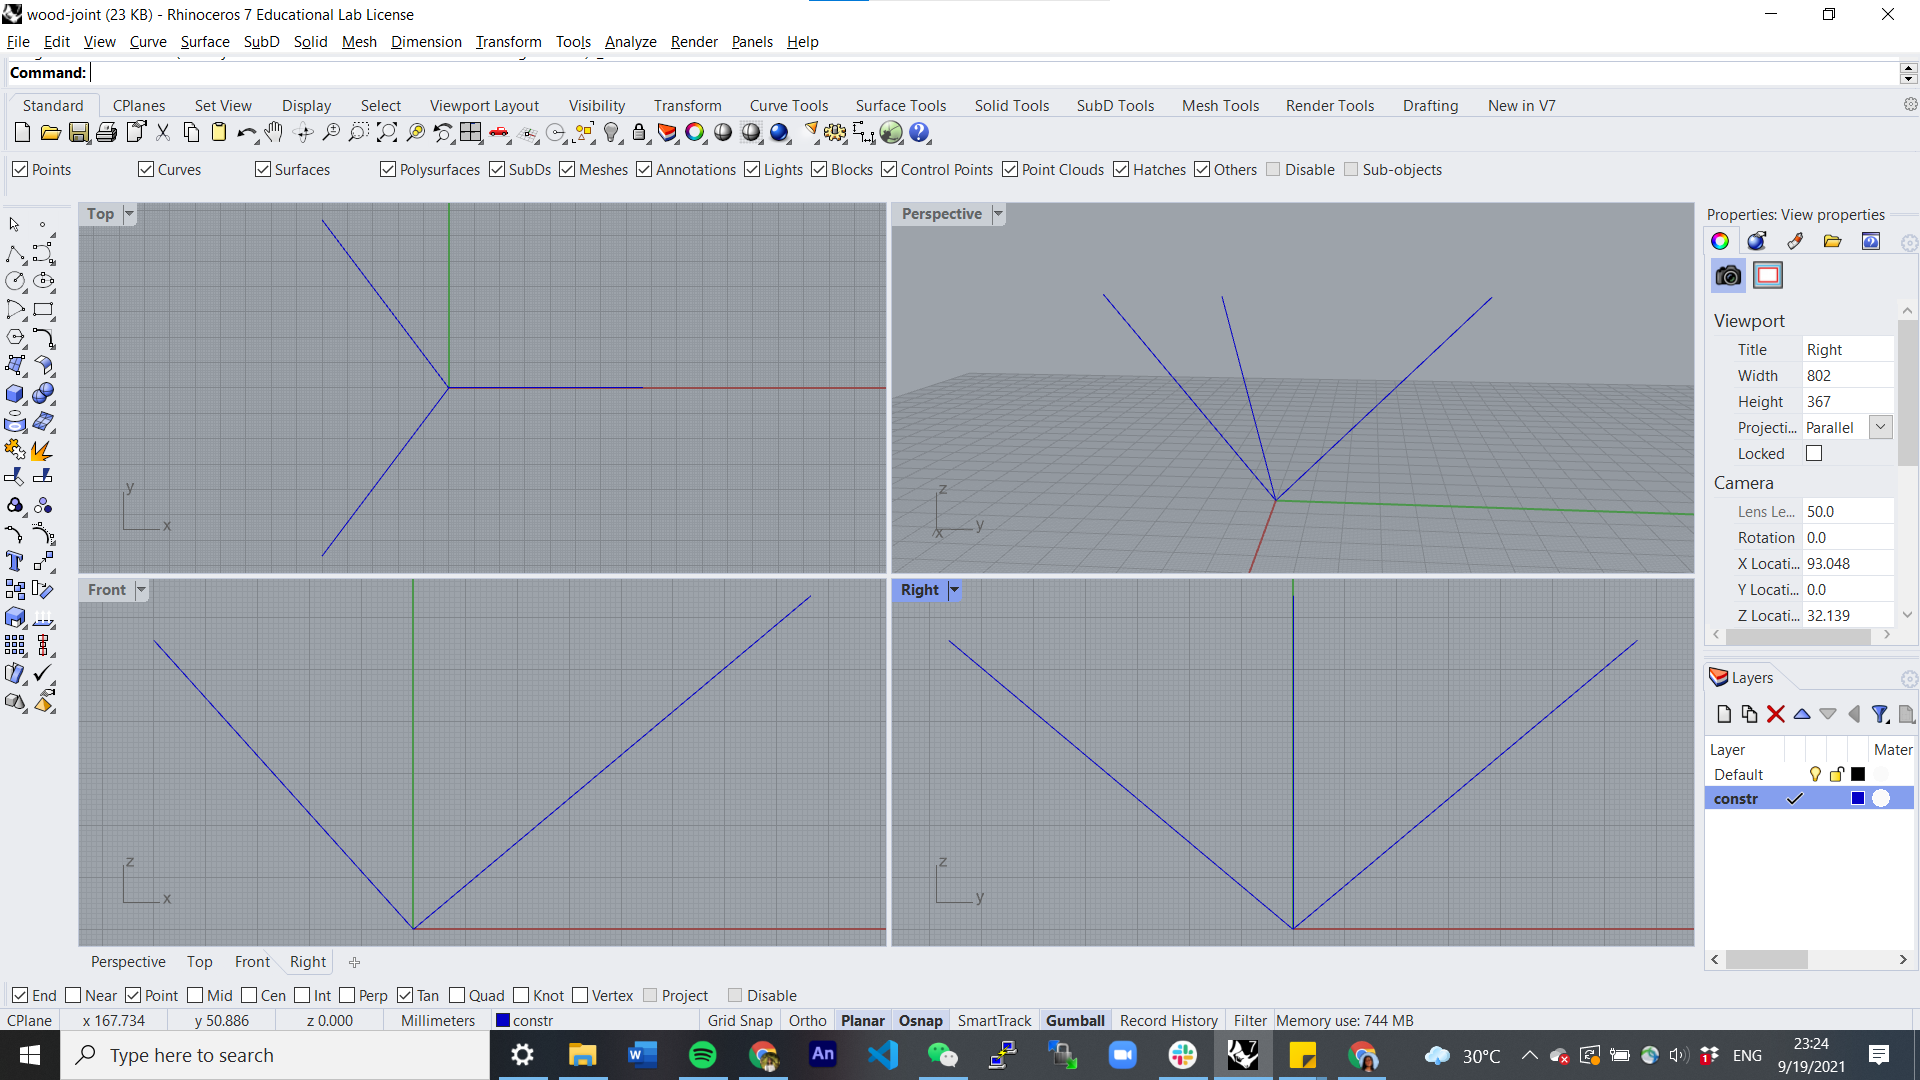
Task: Enable the Mid object snap checkbox
Action: click(196, 996)
